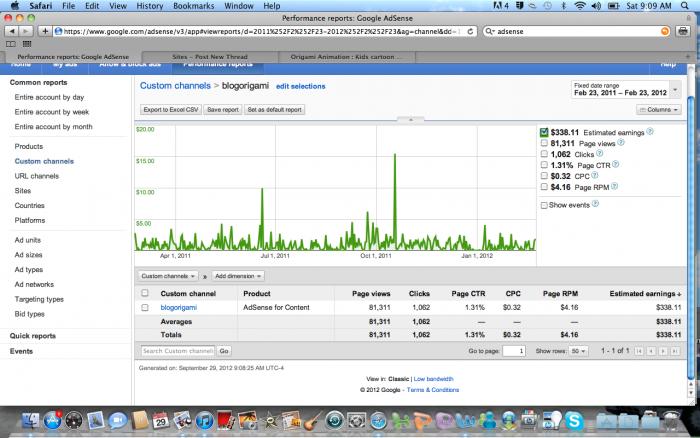Enable the Page RPM metric checkbox
700x438 pixels.
544,187
